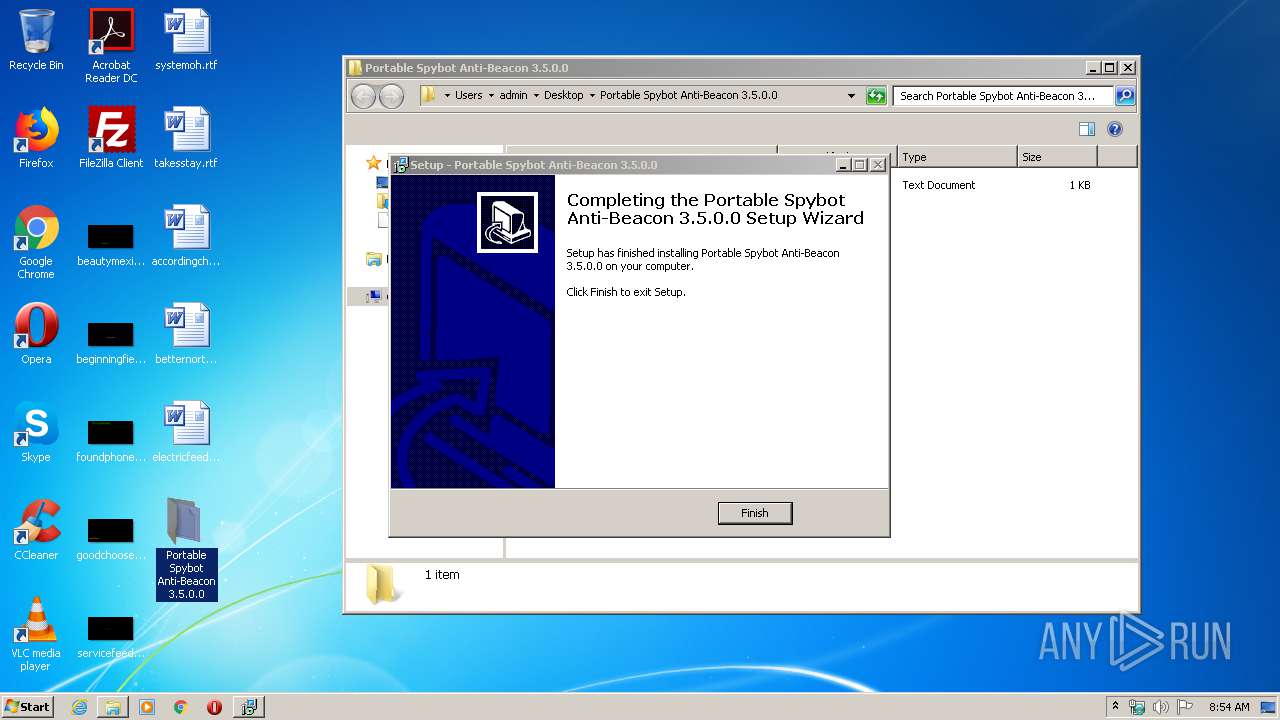Open Opera from the taskbar

(x=214, y=707)
